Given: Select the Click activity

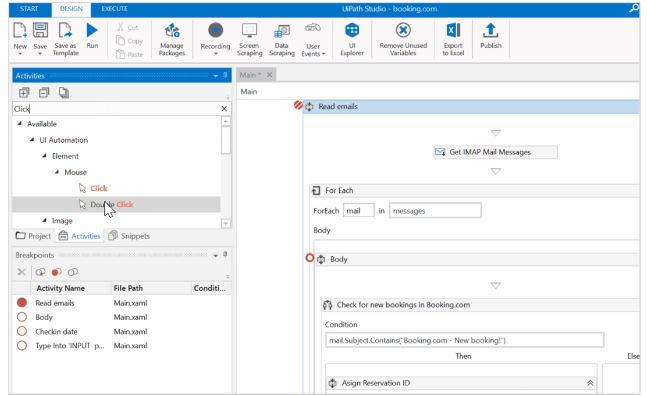Looking at the screenshot, I should [x=99, y=188].
